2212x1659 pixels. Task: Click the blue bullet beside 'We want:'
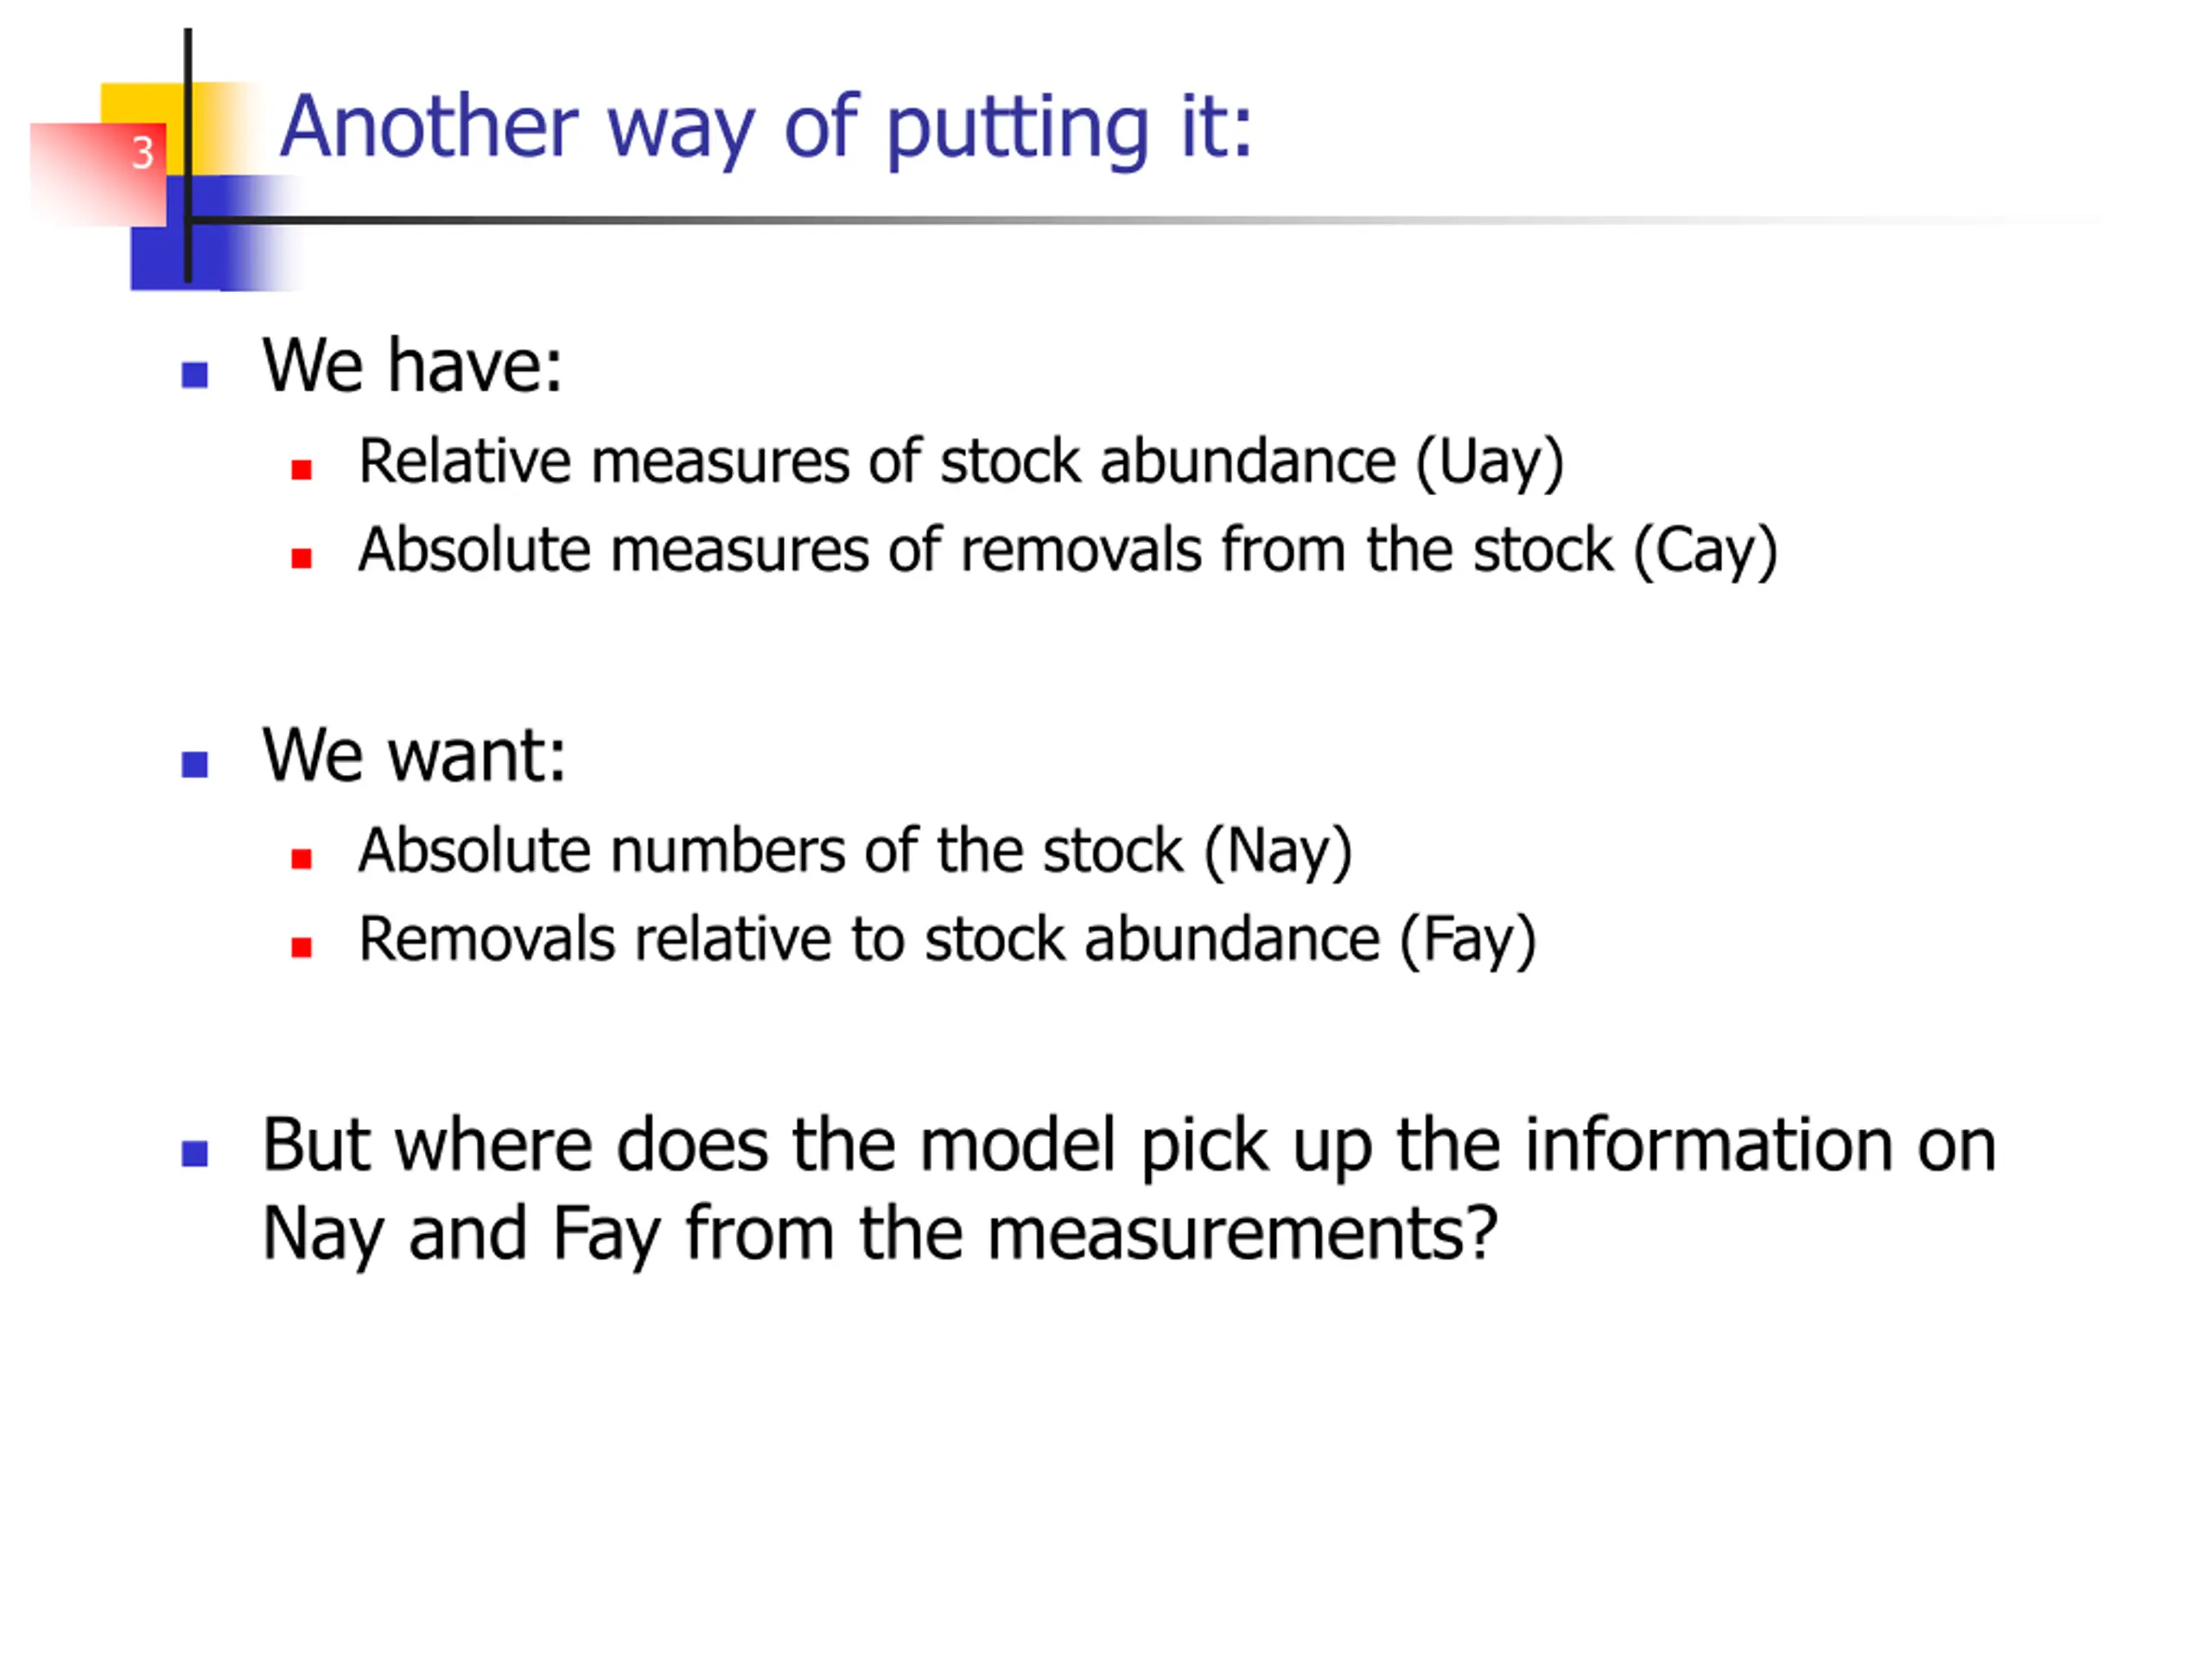(195, 765)
